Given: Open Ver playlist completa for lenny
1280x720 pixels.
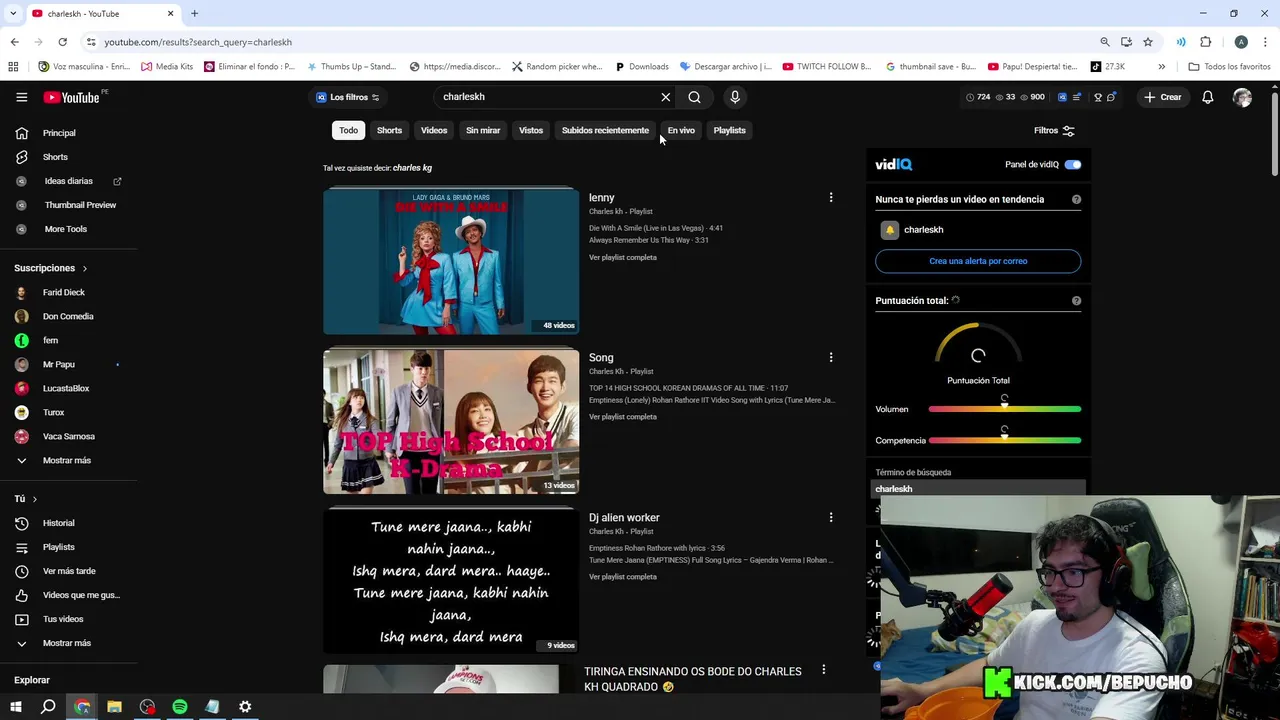Looking at the screenshot, I should pyautogui.click(x=622, y=257).
